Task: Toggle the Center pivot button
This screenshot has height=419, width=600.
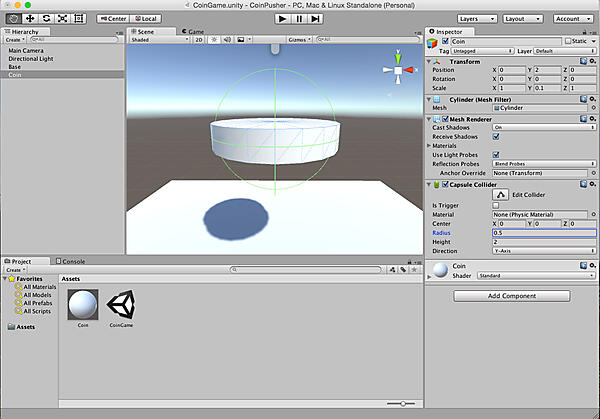Action: (112, 18)
